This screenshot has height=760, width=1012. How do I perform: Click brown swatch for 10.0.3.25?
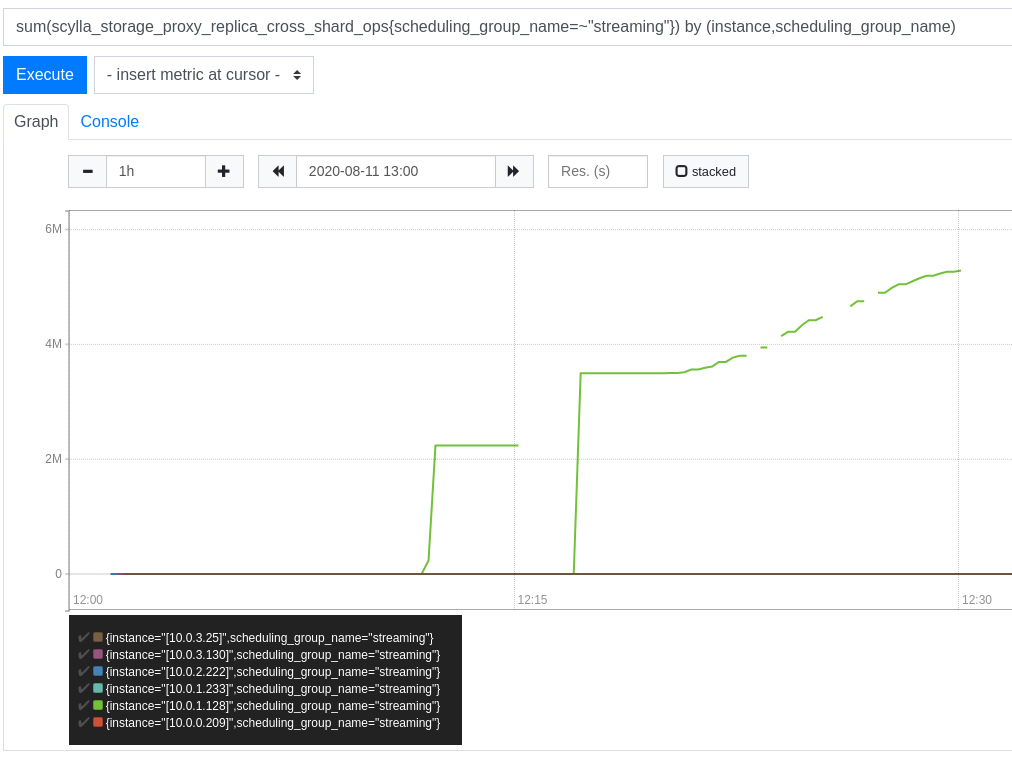coord(98,637)
